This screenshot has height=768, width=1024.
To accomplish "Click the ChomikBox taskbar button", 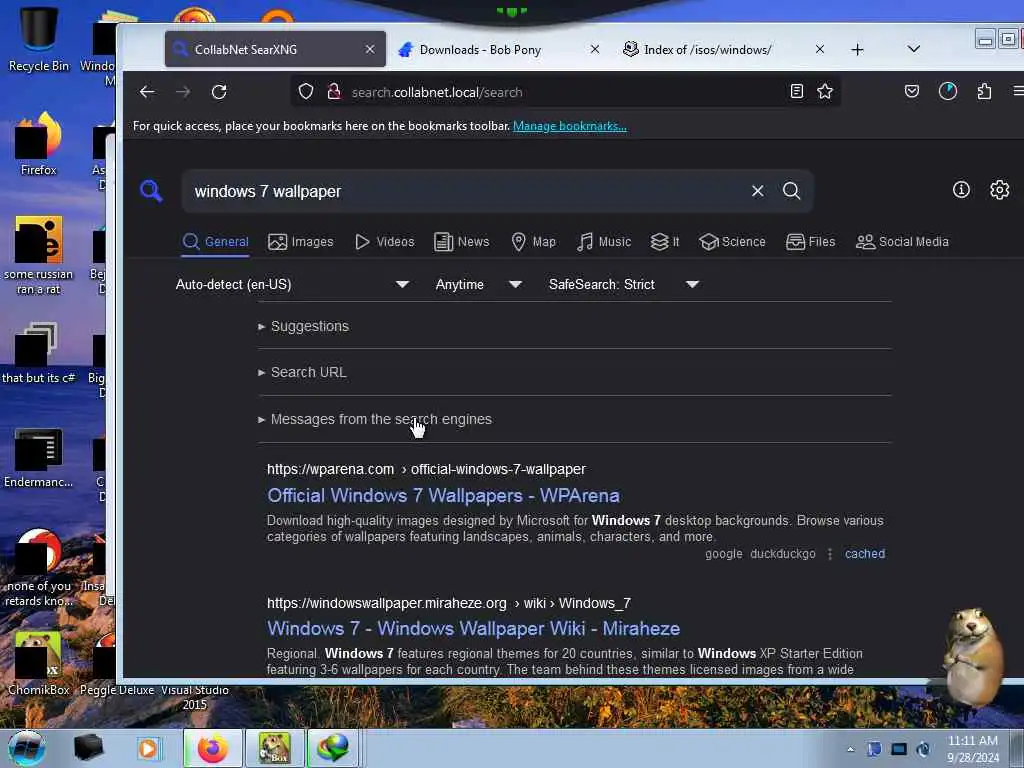I will click(274, 748).
